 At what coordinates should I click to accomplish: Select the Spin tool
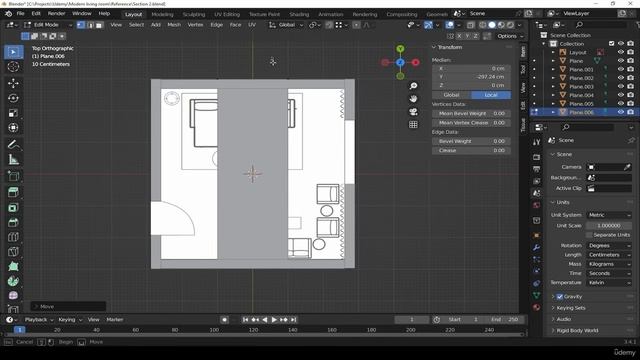click(x=13, y=281)
